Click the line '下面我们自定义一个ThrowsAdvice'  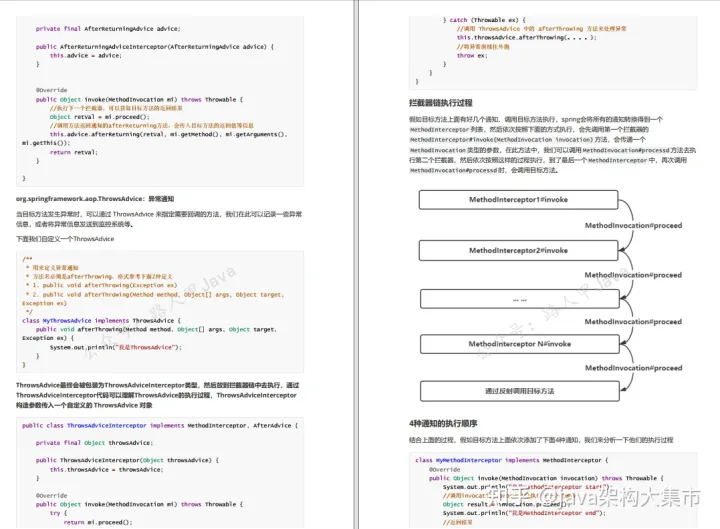(x=65, y=239)
